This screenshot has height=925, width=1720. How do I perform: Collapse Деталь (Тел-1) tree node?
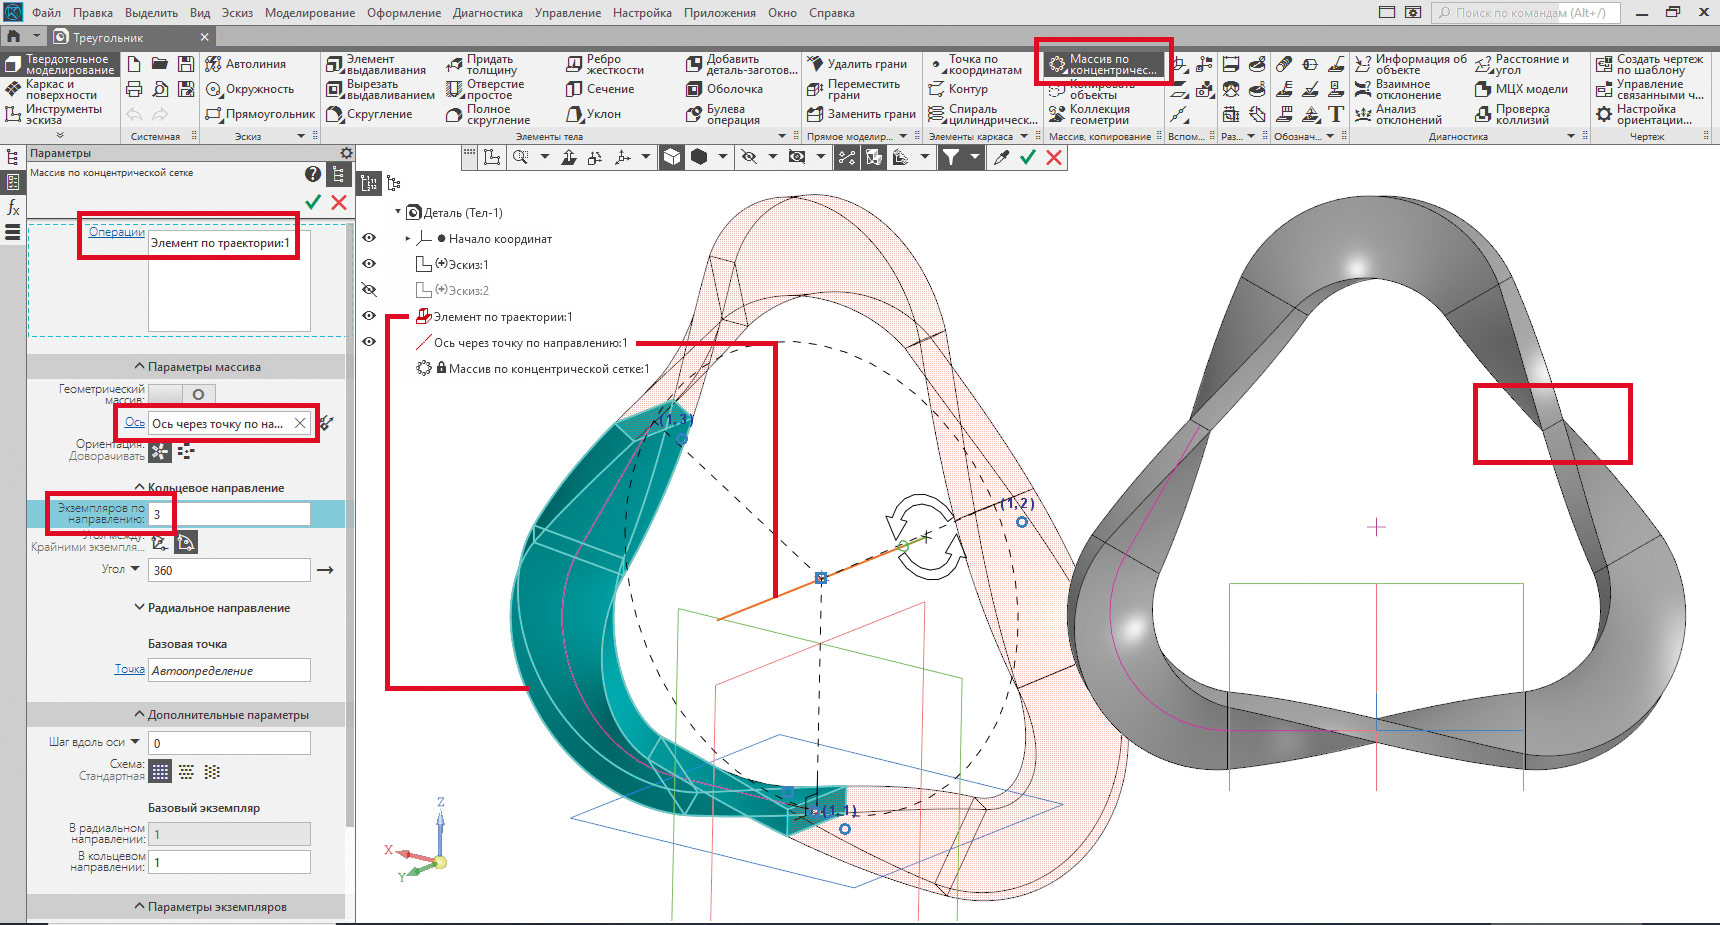(398, 212)
